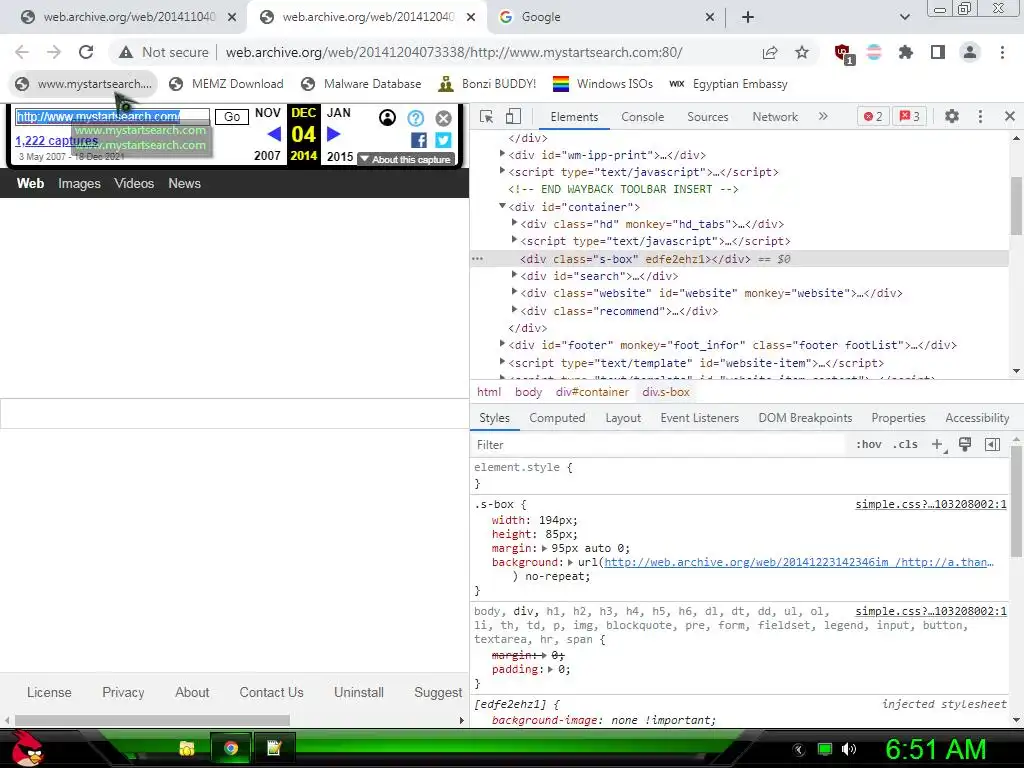Screen dimensions: 1024x768
Task: Click the Wayback user account icon
Action: (x=387, y=118)
